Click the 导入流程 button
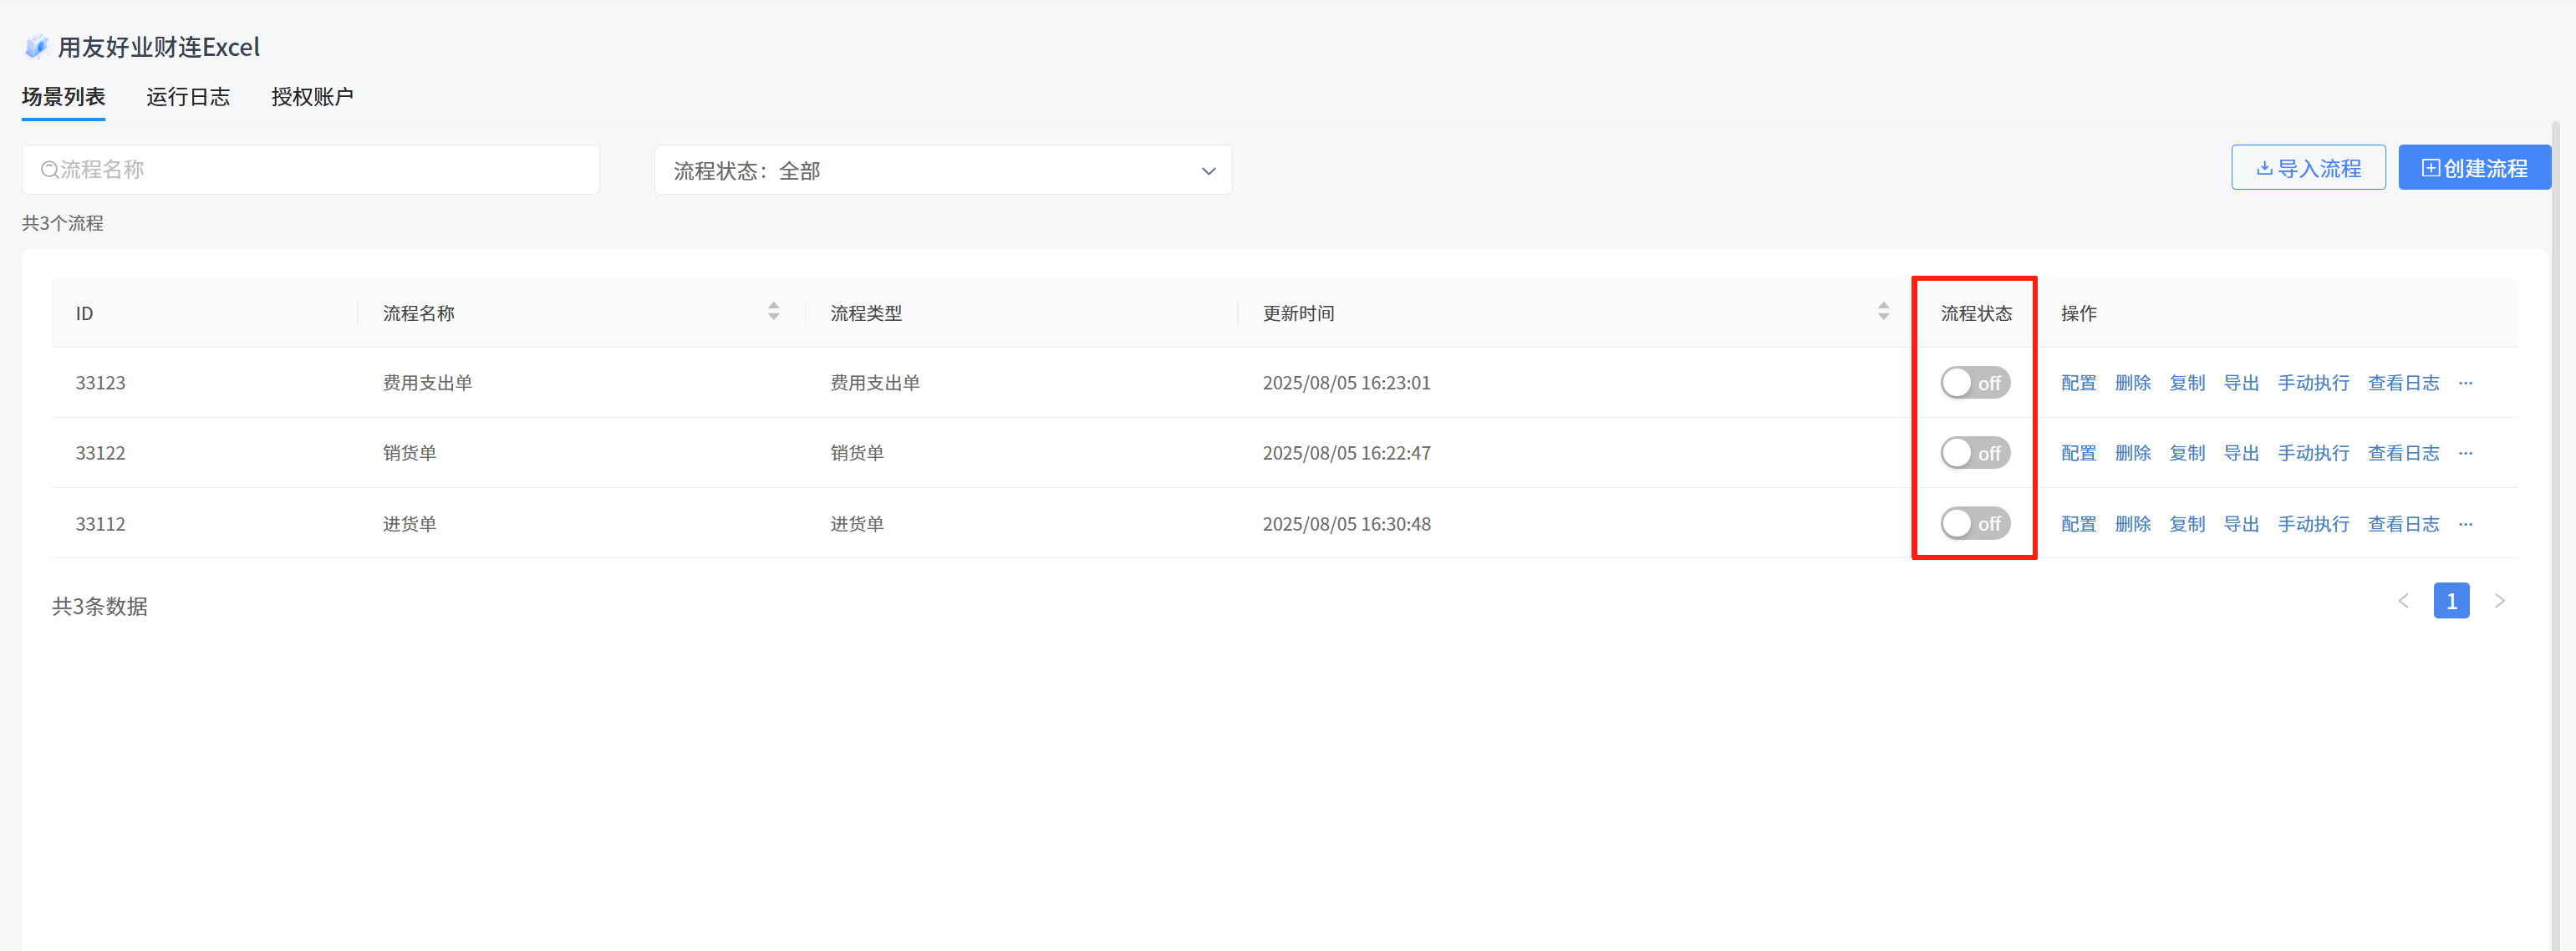Viewport: 2576px width, 951px height. pyautogui.click(x=2307, y=168)
